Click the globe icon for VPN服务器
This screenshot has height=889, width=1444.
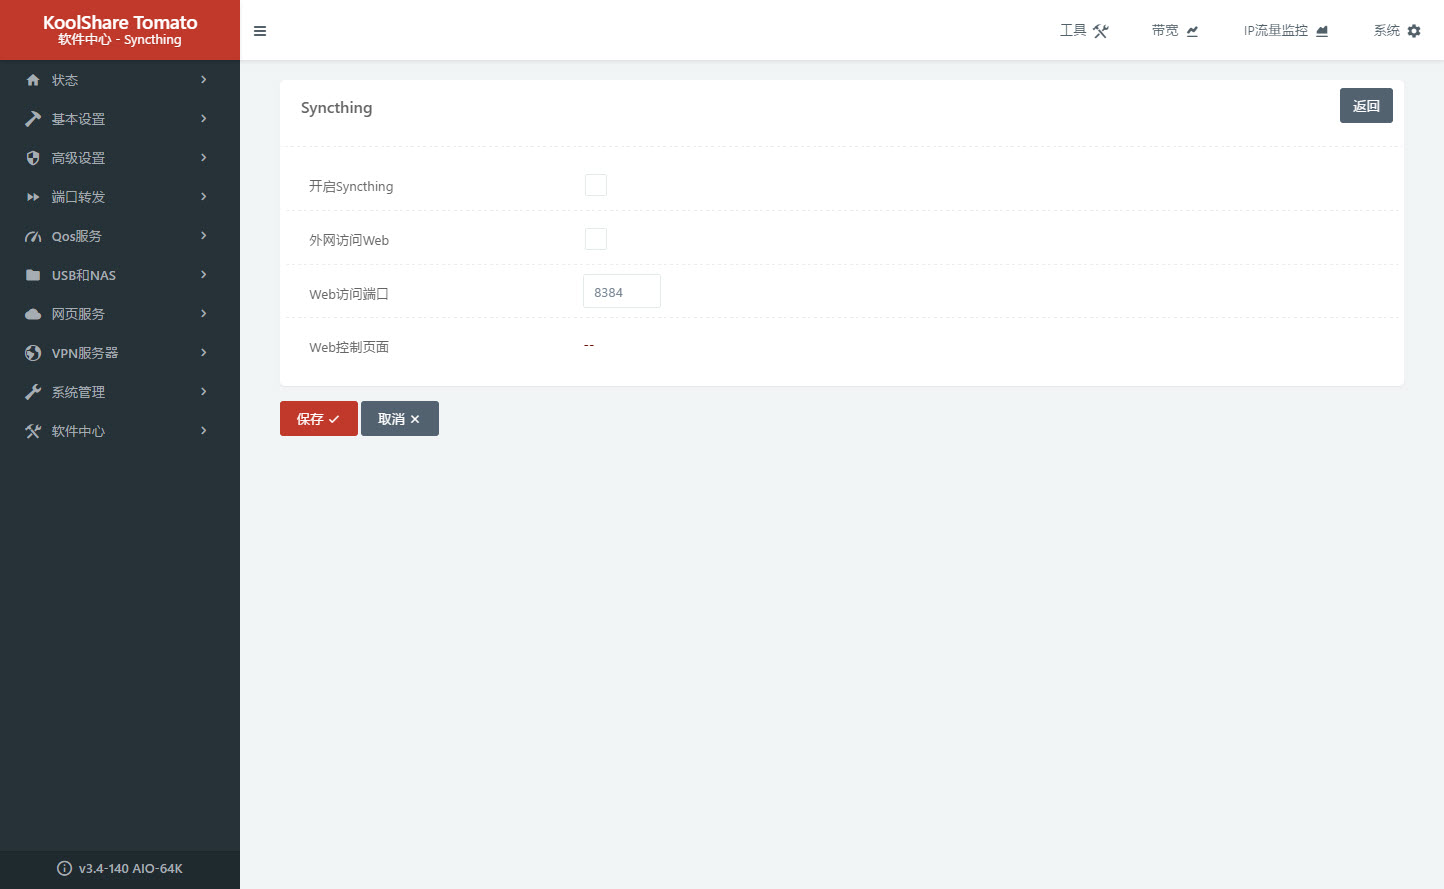33,353
